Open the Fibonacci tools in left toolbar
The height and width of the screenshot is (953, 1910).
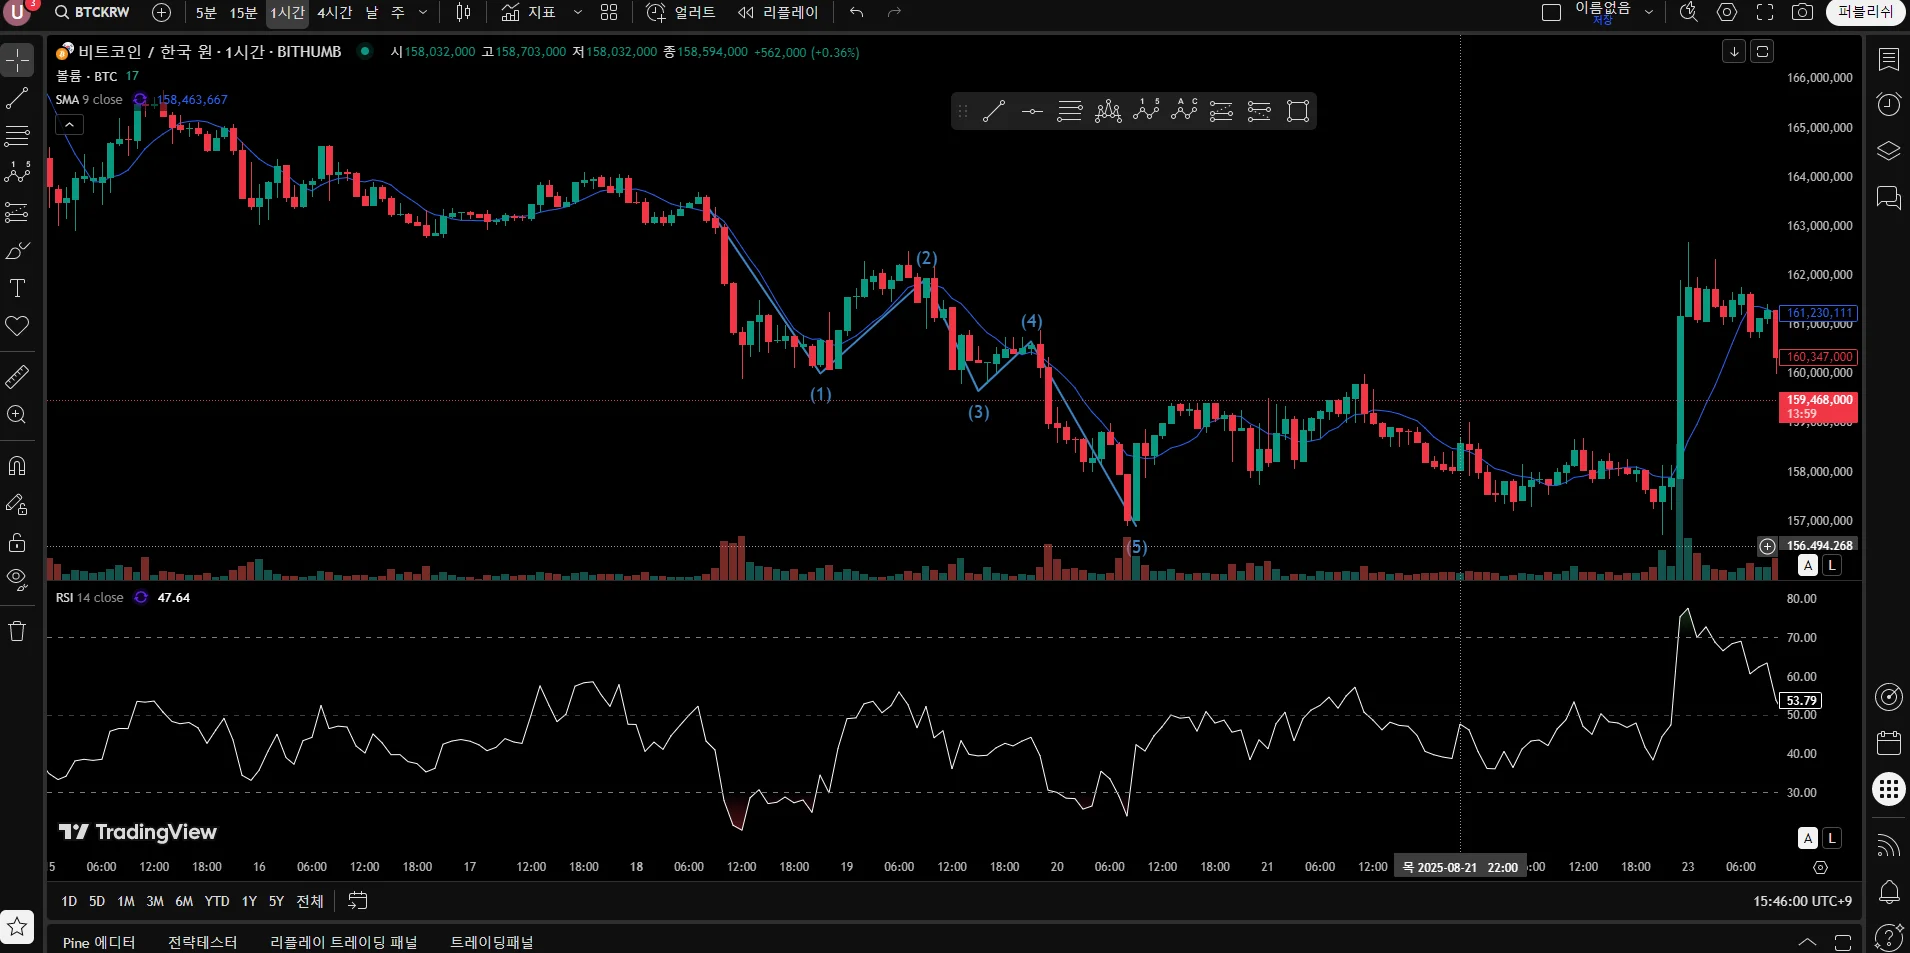coord(18,135)
